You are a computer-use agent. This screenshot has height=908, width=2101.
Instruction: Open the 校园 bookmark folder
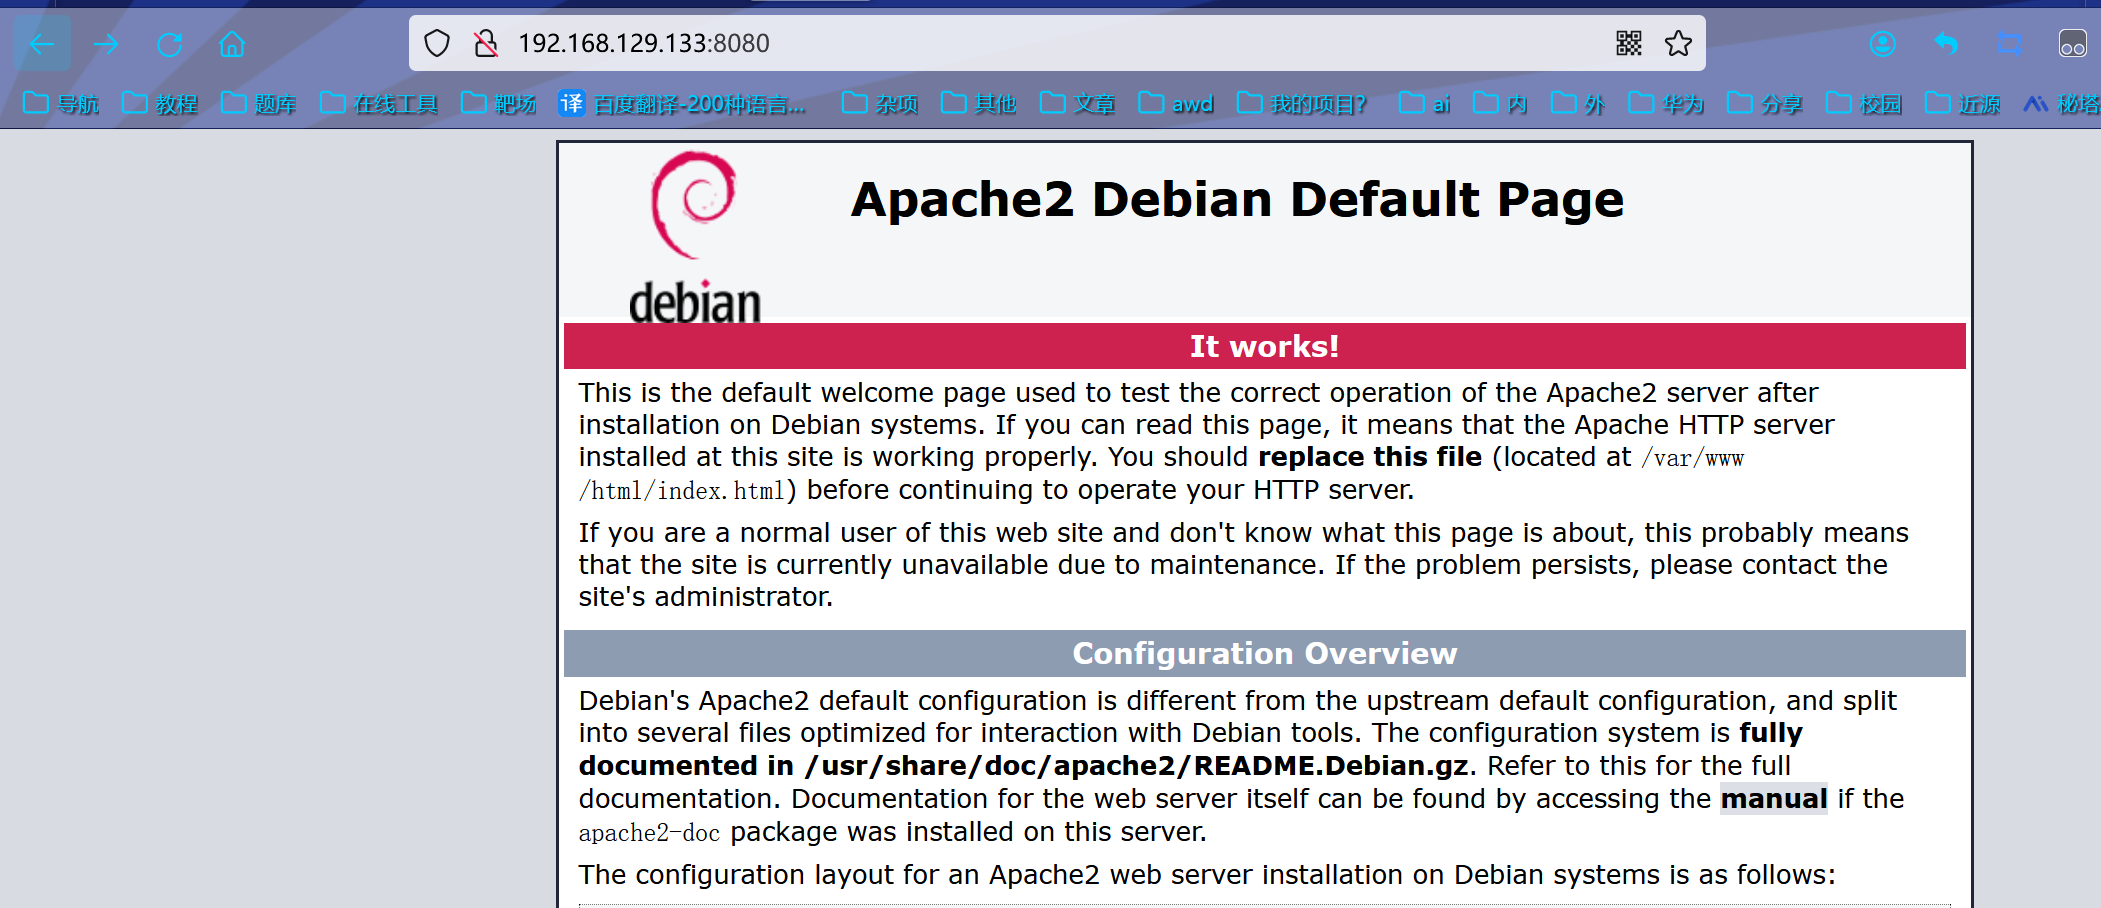click(1864, 103)
